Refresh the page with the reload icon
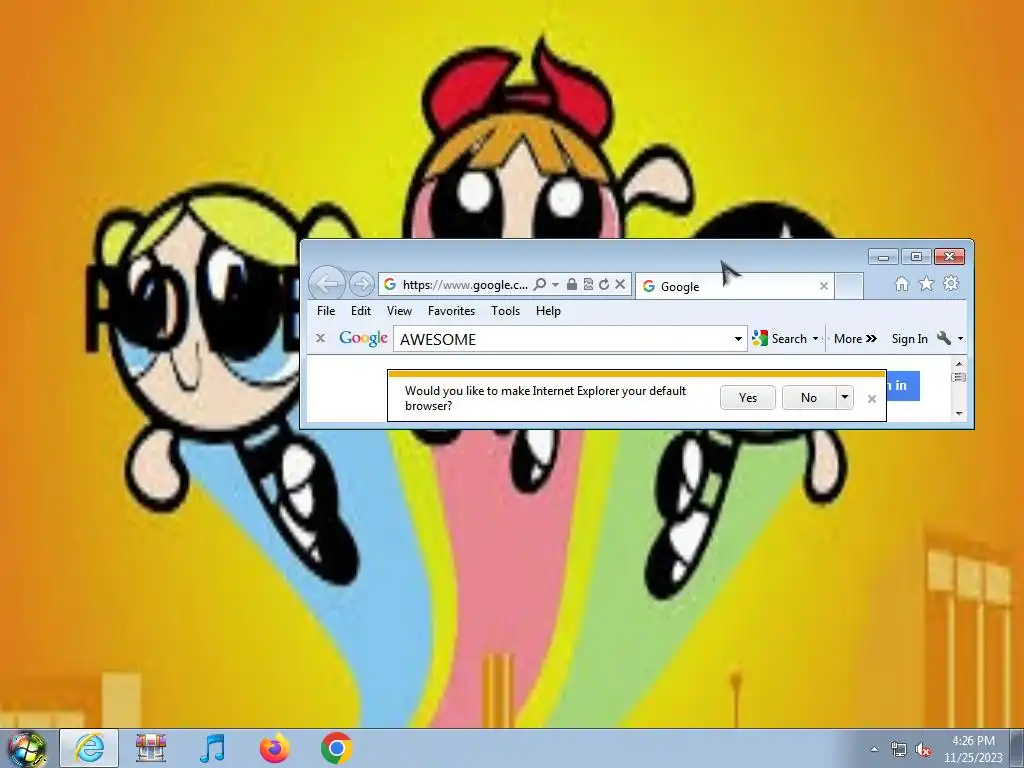The width and height of the screenshot is (1024, 768). point(604,284)
